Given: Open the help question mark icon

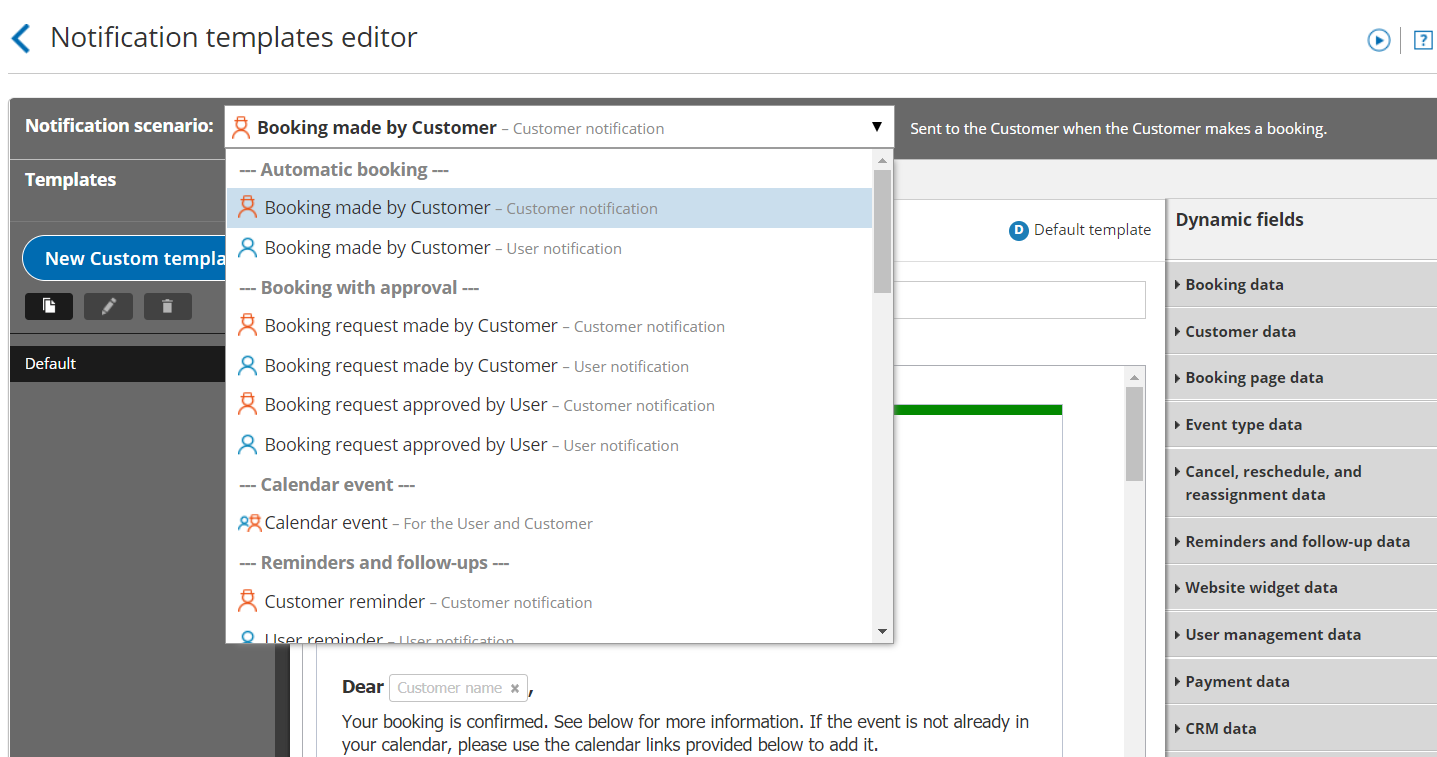Looking at the screenshot, I should tap(1423, 40).
